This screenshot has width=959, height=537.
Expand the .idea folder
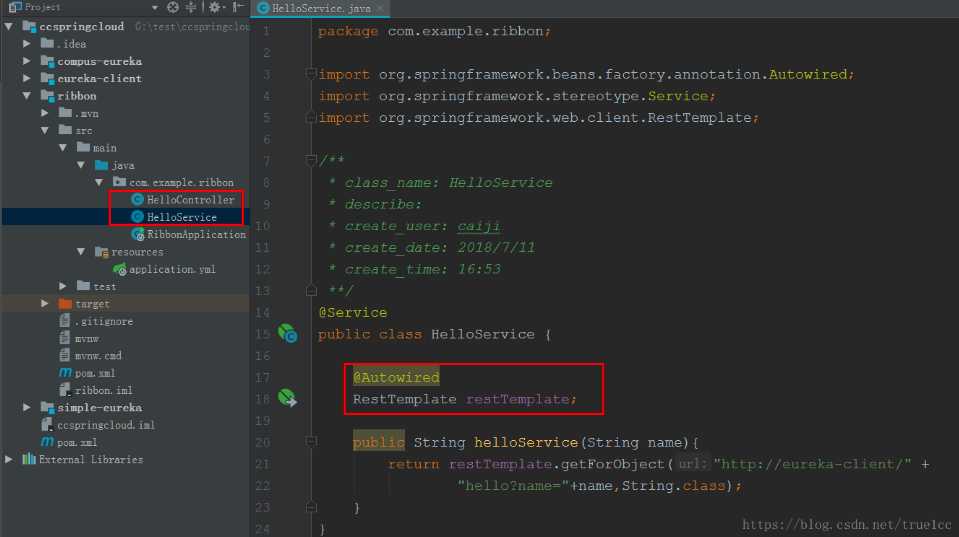(26, 43)
